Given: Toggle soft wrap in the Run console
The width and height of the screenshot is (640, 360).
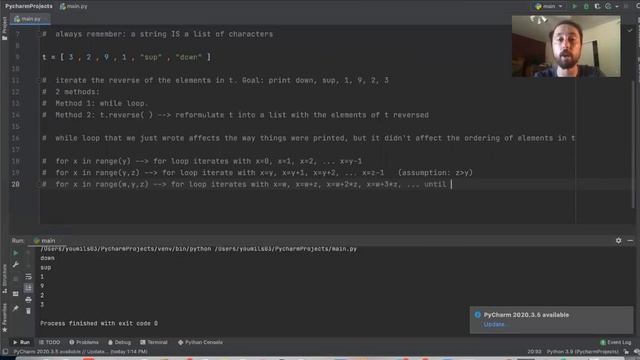Looking at the screenshot, I should point(28,277).
